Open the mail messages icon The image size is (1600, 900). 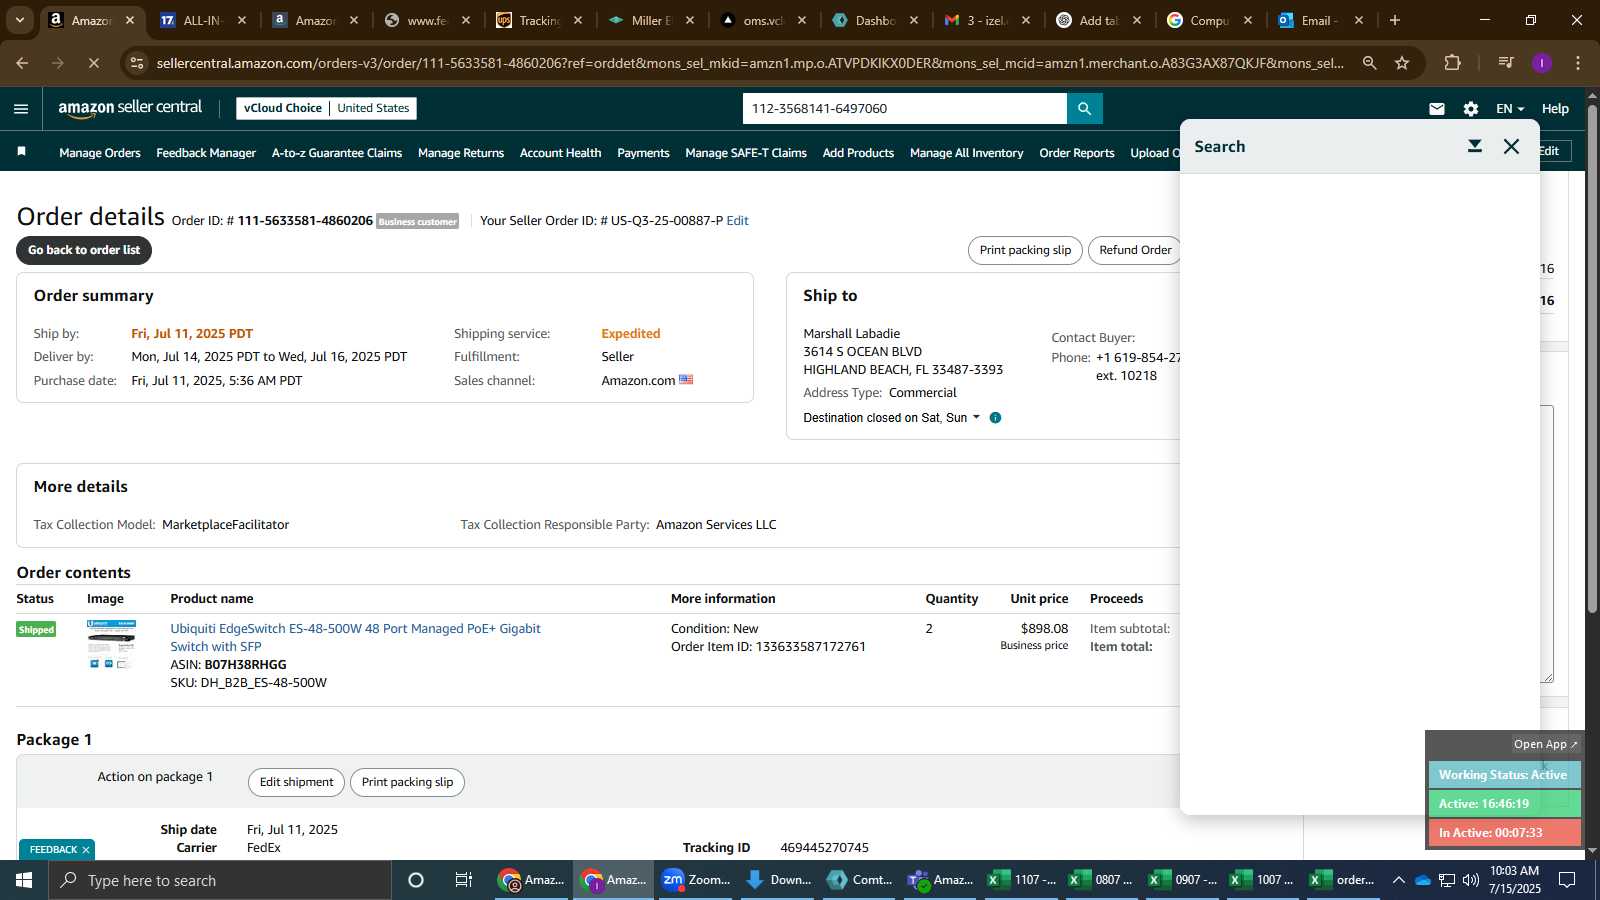(x=1437, y=109)
